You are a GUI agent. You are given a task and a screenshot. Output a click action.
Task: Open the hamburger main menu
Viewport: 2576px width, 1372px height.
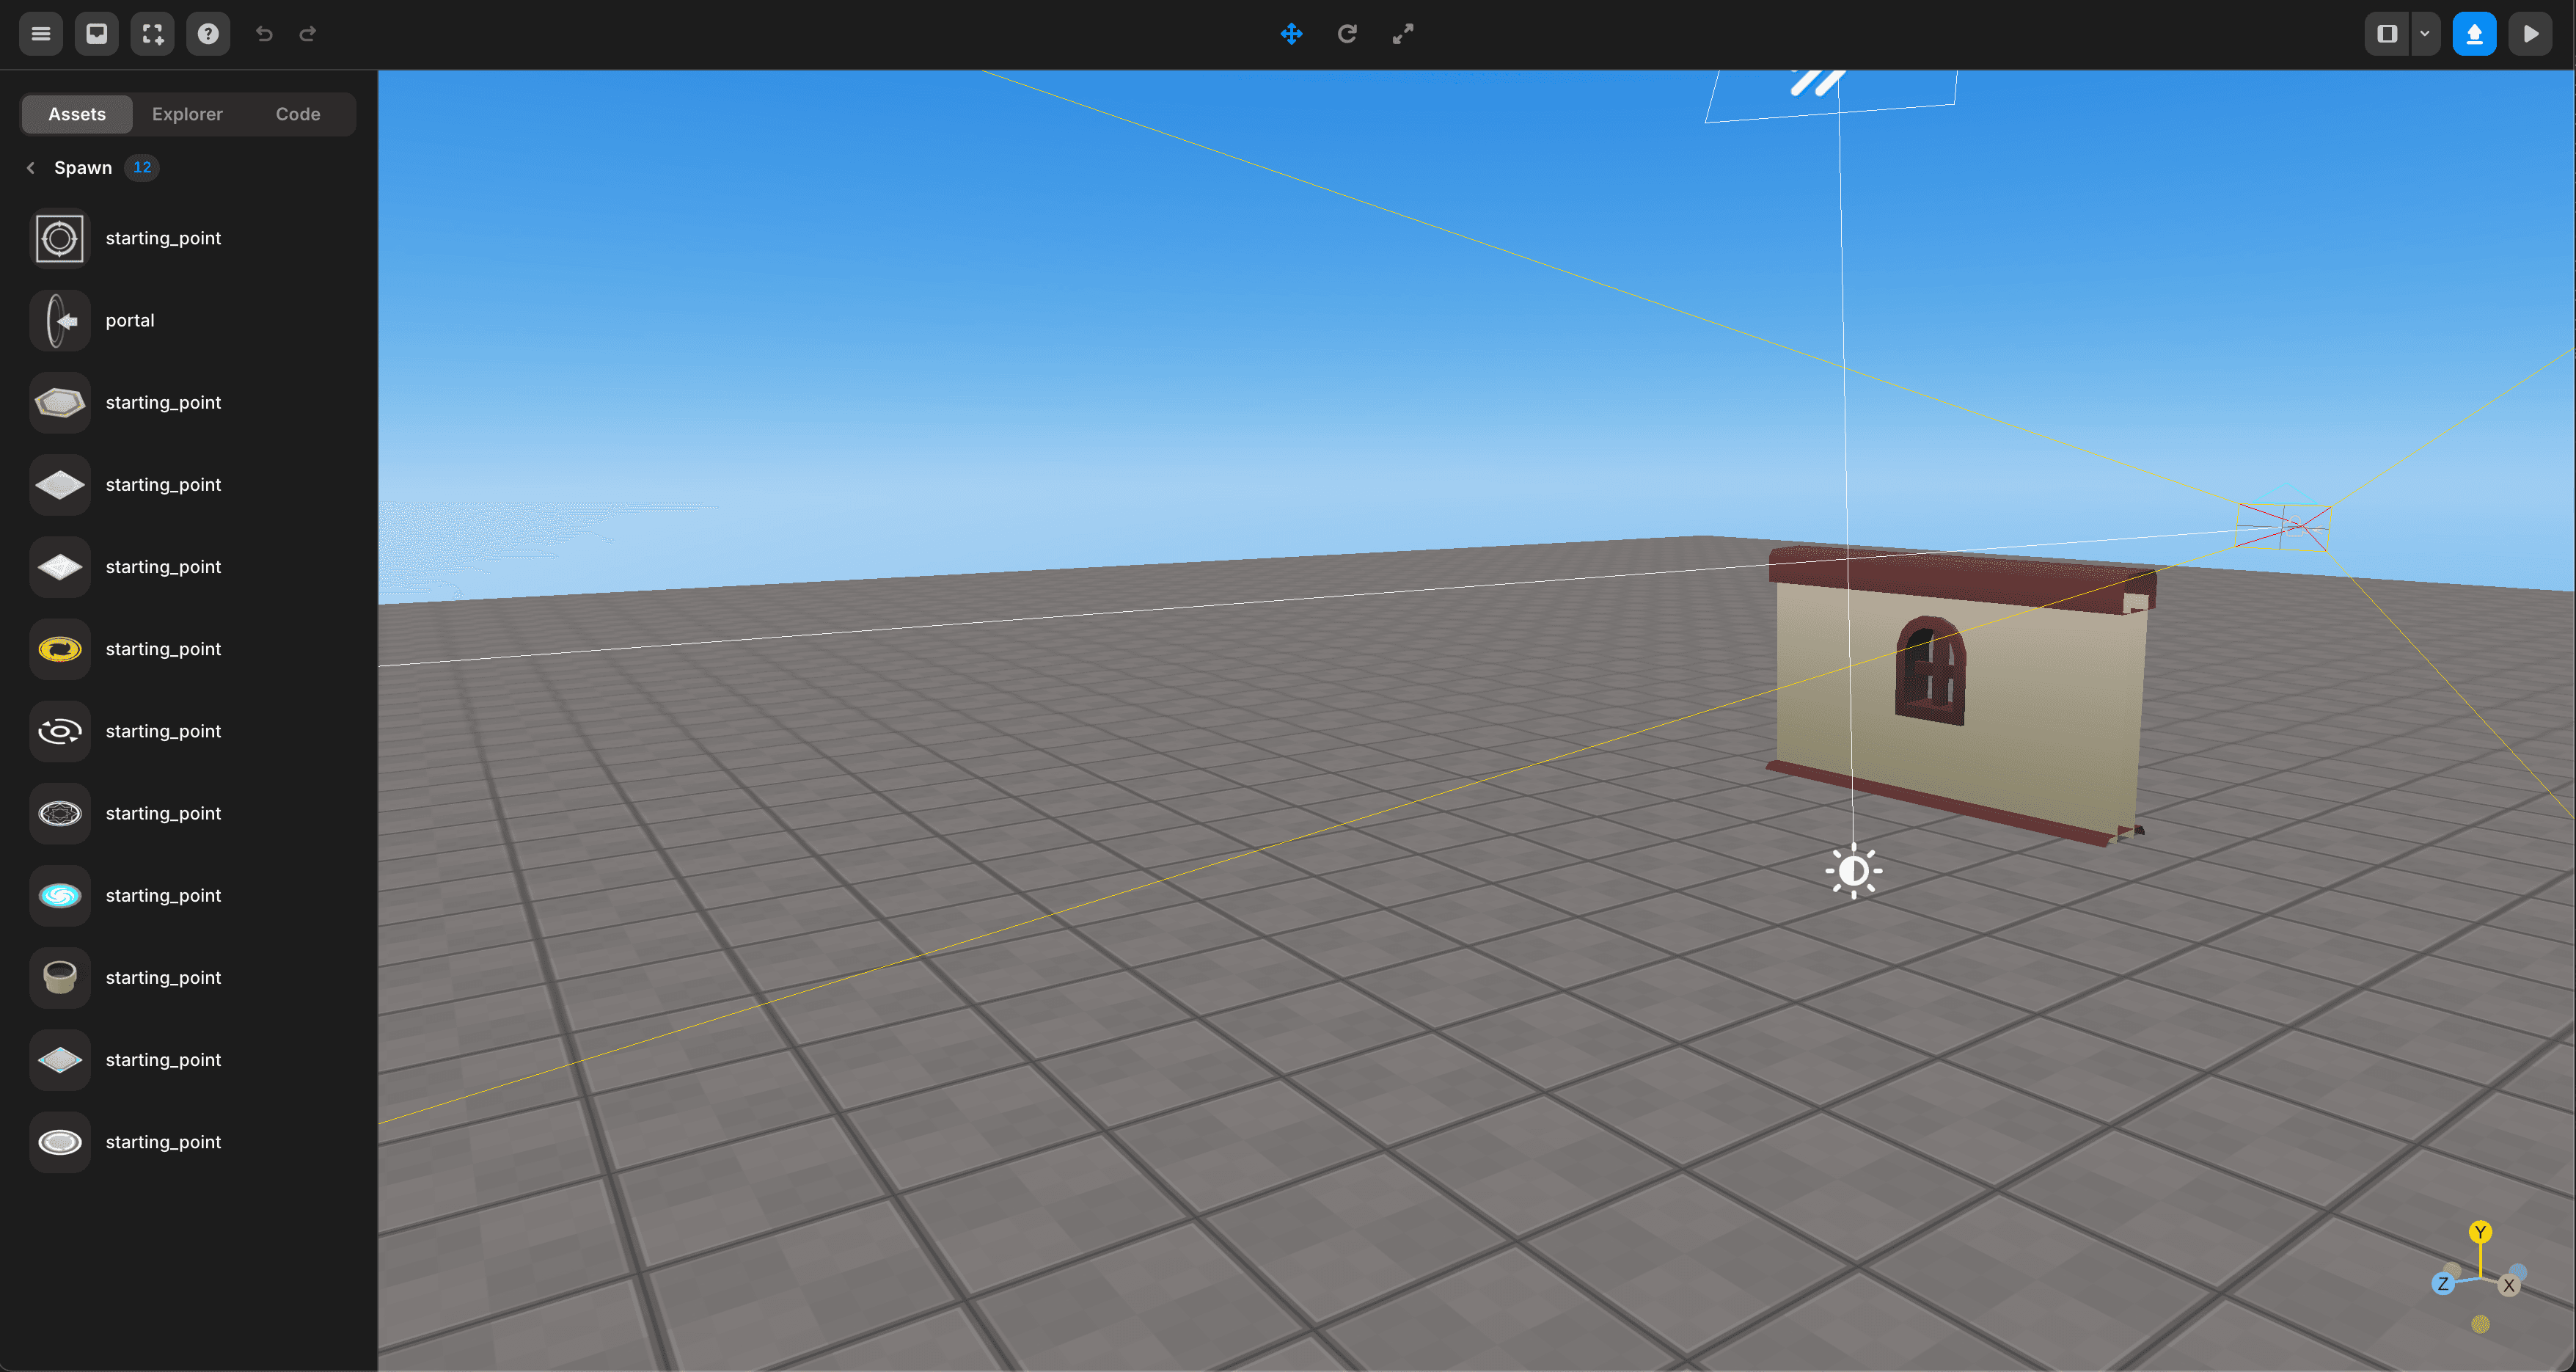tap(41, 34)
